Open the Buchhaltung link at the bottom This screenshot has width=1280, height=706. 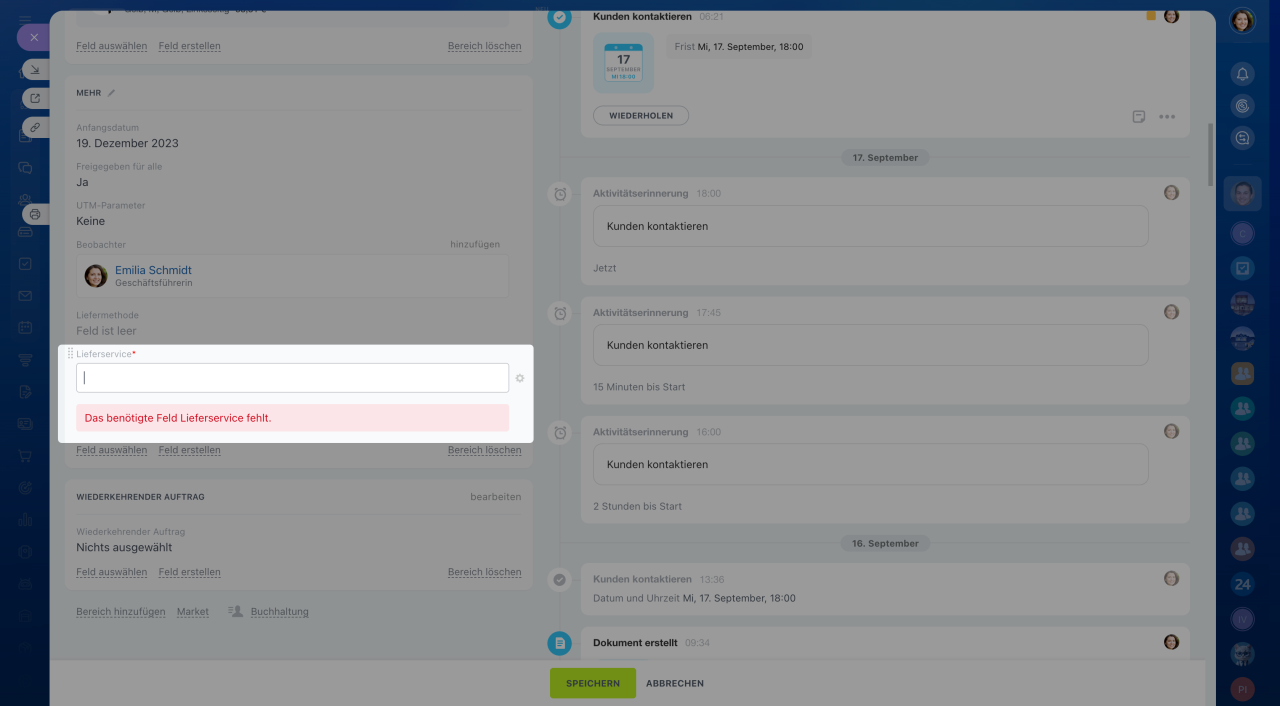click(279, 611)
